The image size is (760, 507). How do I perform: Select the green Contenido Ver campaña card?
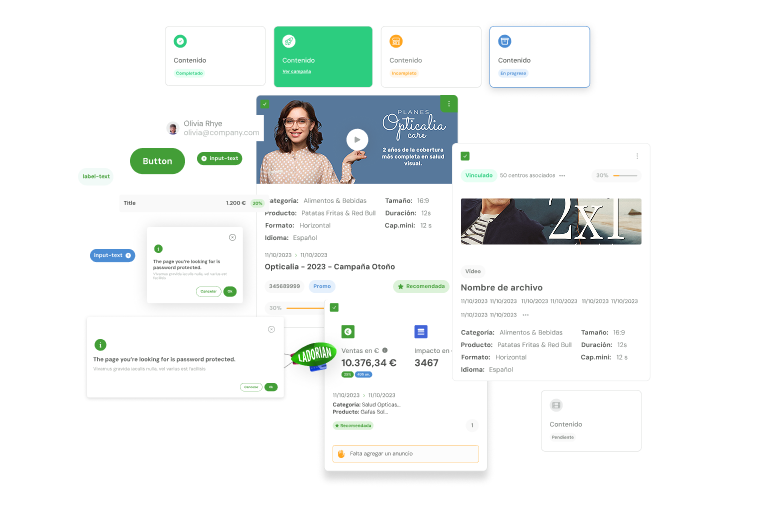click(x=323, y=56)
